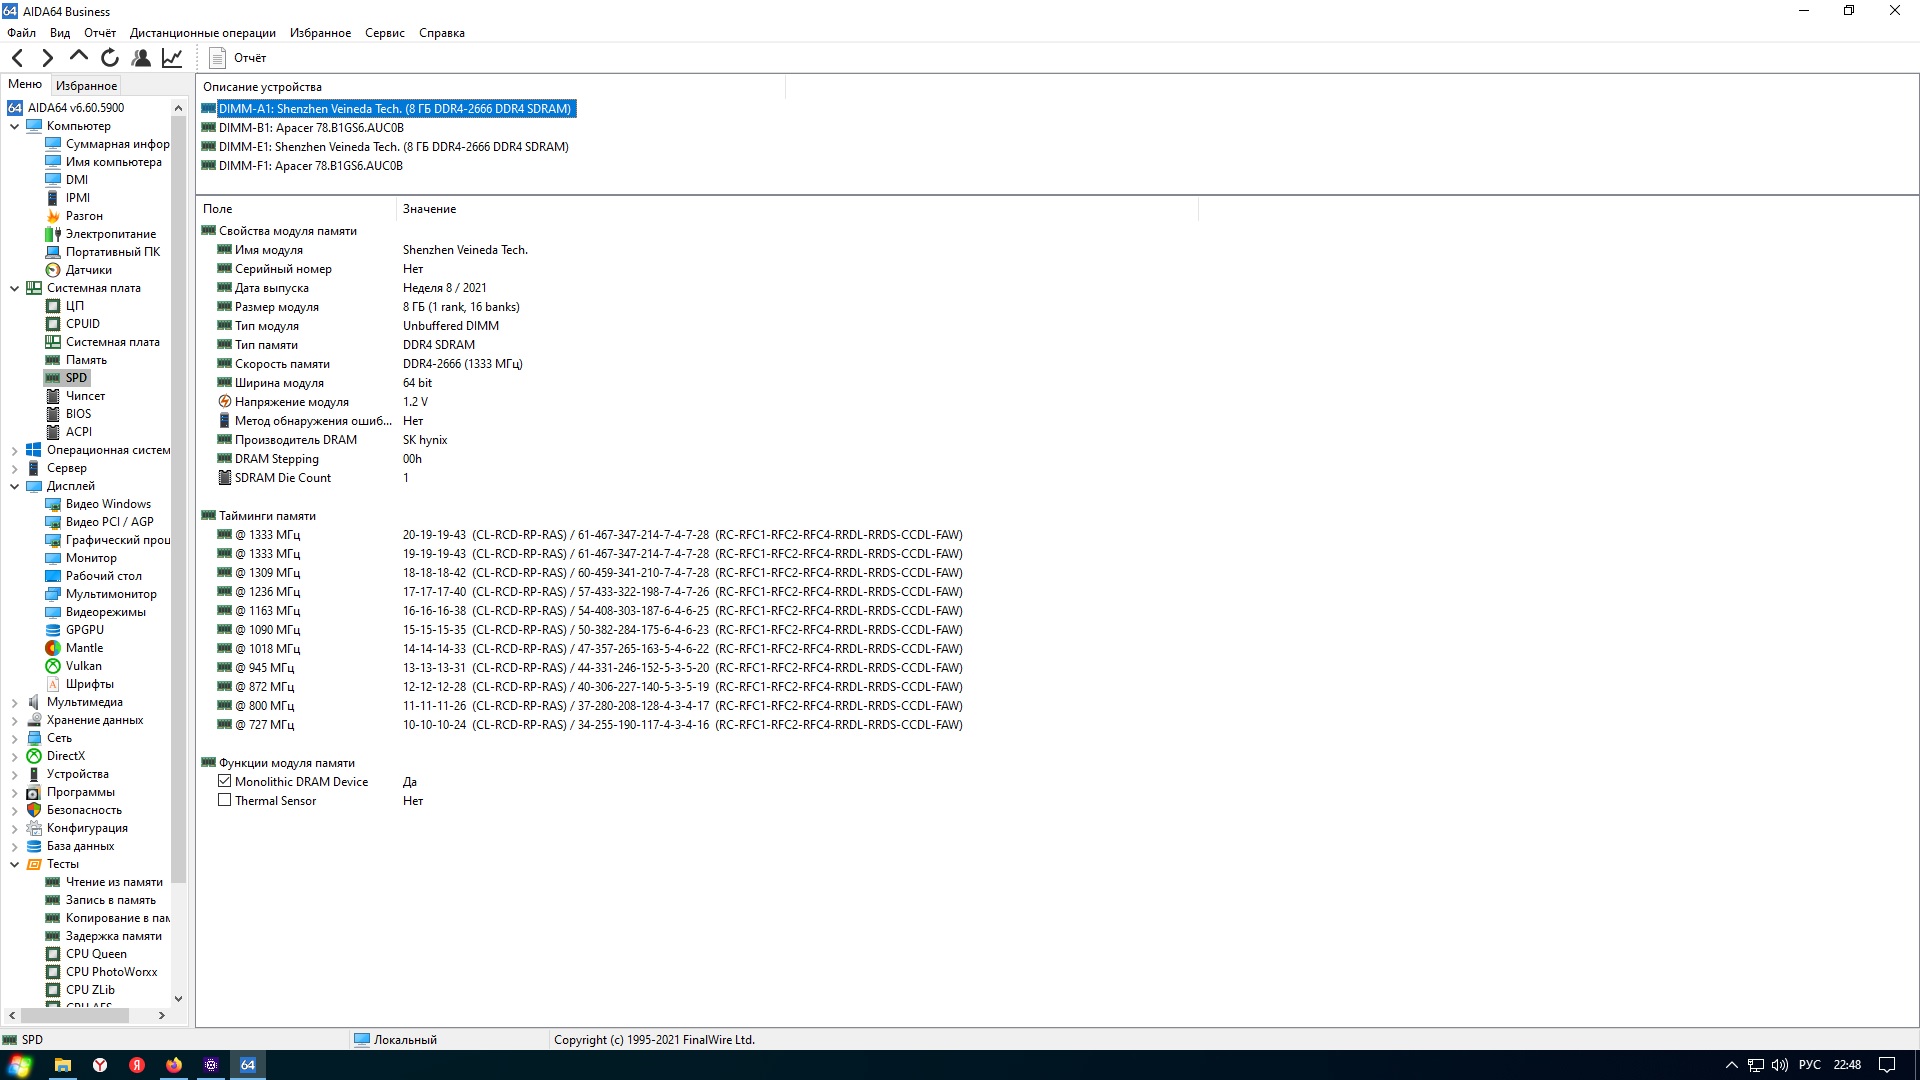Click the Значение column header
Image resolution: width=1920 pixels, height=1080 pixels.
[x=429, y=209]
